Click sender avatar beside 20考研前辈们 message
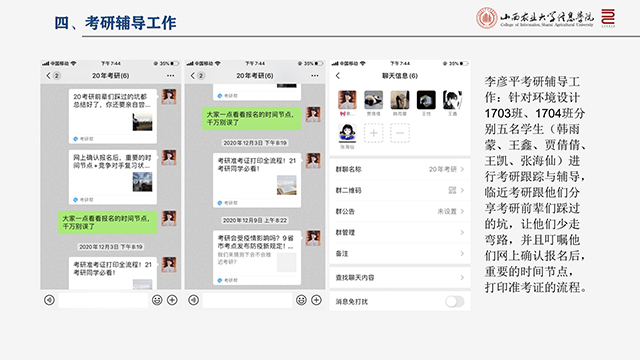The height and width of the screenshot is (360, 640). [169, 97]
